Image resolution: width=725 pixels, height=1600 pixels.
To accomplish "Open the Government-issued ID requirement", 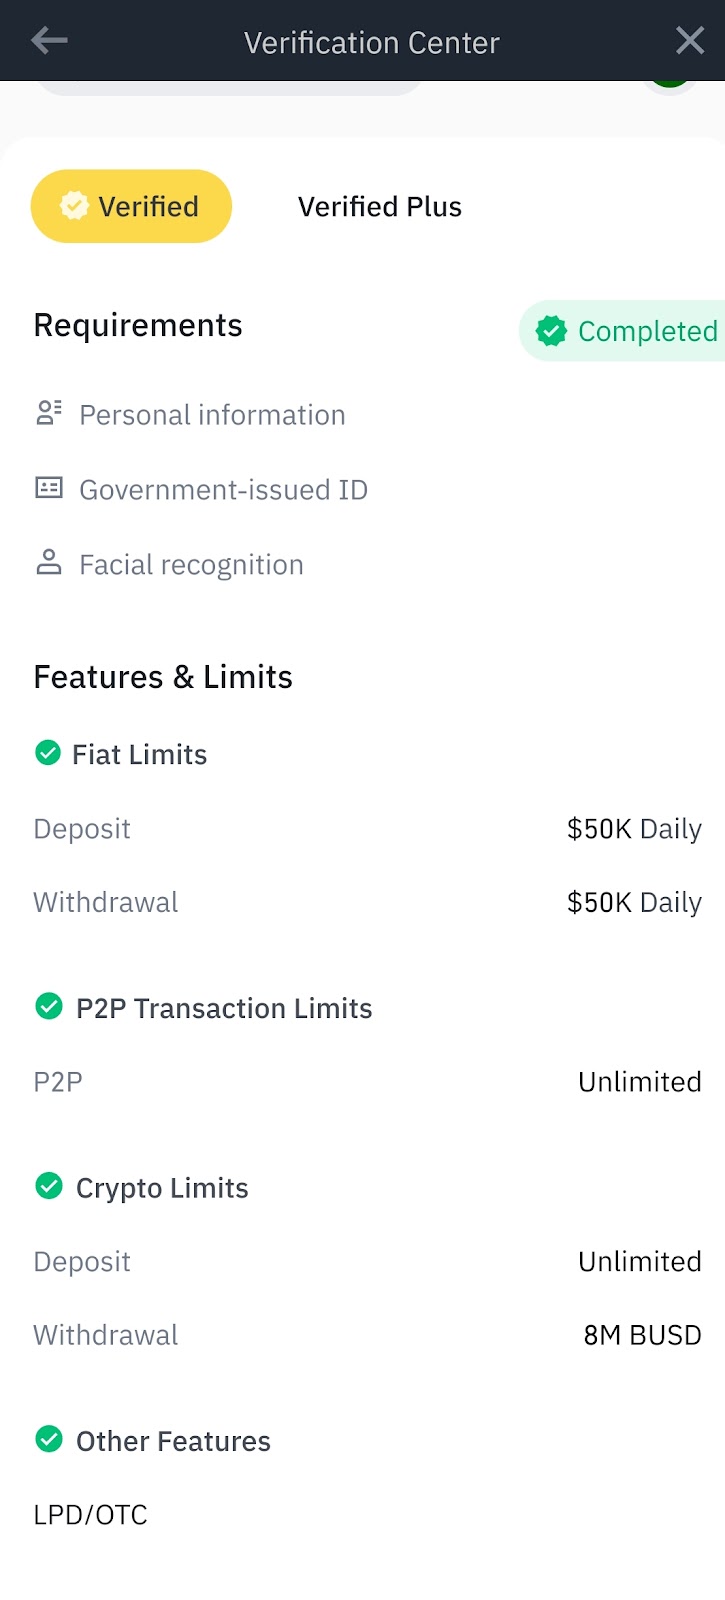I will click(223, 490).
